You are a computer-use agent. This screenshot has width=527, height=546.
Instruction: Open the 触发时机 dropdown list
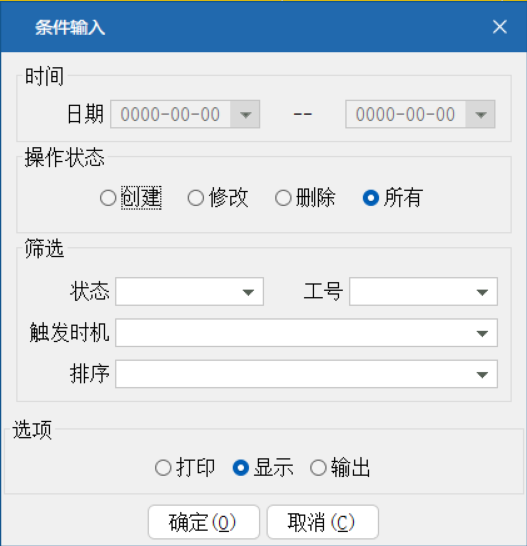click(x=482, y=333)
